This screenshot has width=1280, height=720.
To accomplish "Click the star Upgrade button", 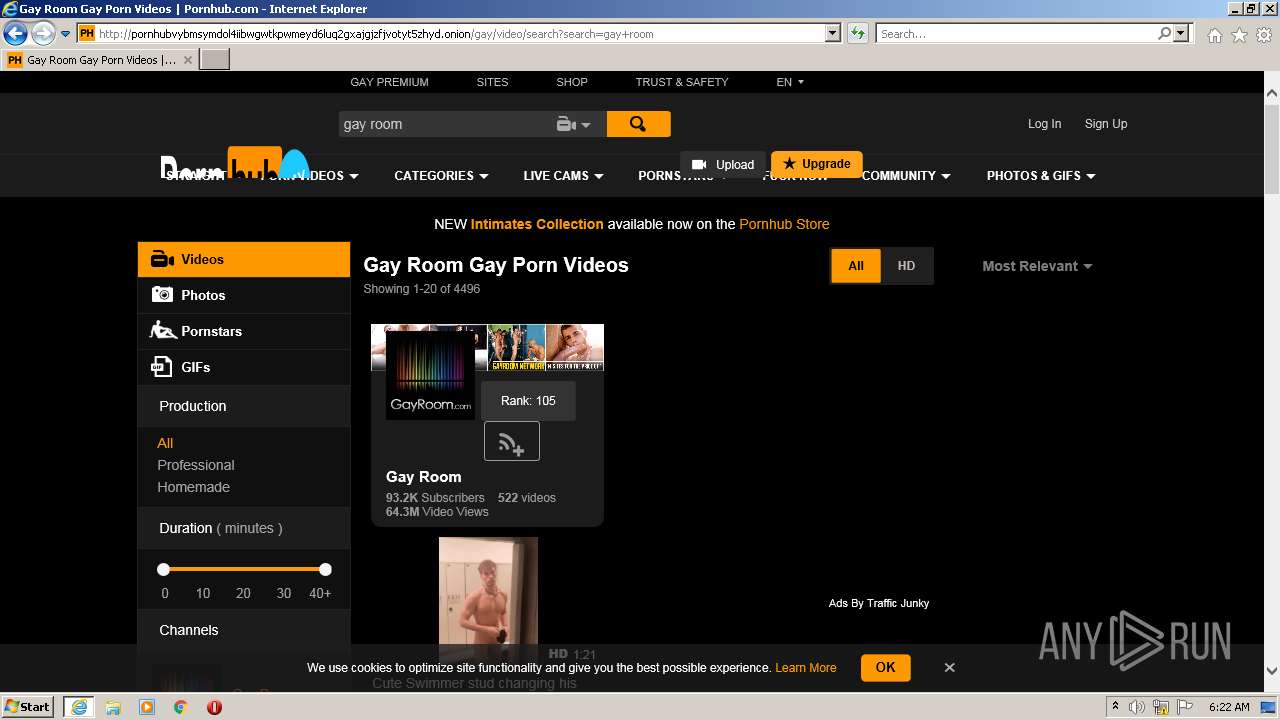I will pyautogui.click(x=816, y=164).
